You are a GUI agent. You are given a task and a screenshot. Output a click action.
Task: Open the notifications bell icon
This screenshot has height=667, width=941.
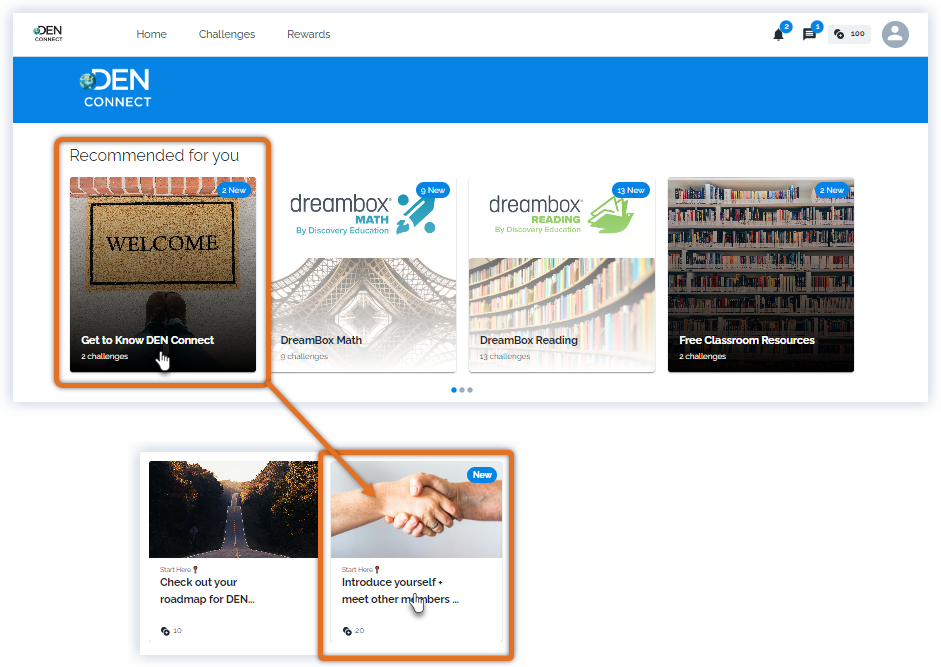click(778, 34)
